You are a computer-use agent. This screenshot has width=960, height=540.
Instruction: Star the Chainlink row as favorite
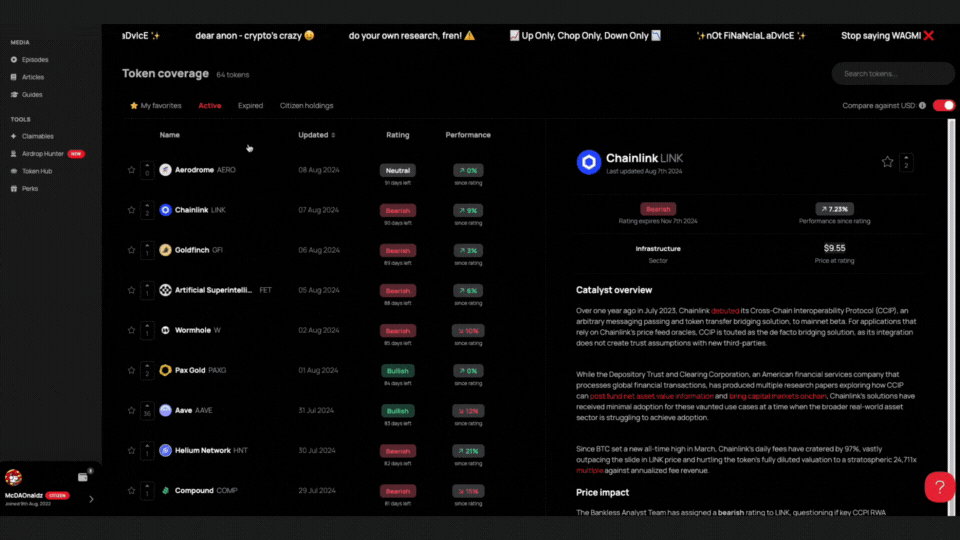click(x=131, y=210)
